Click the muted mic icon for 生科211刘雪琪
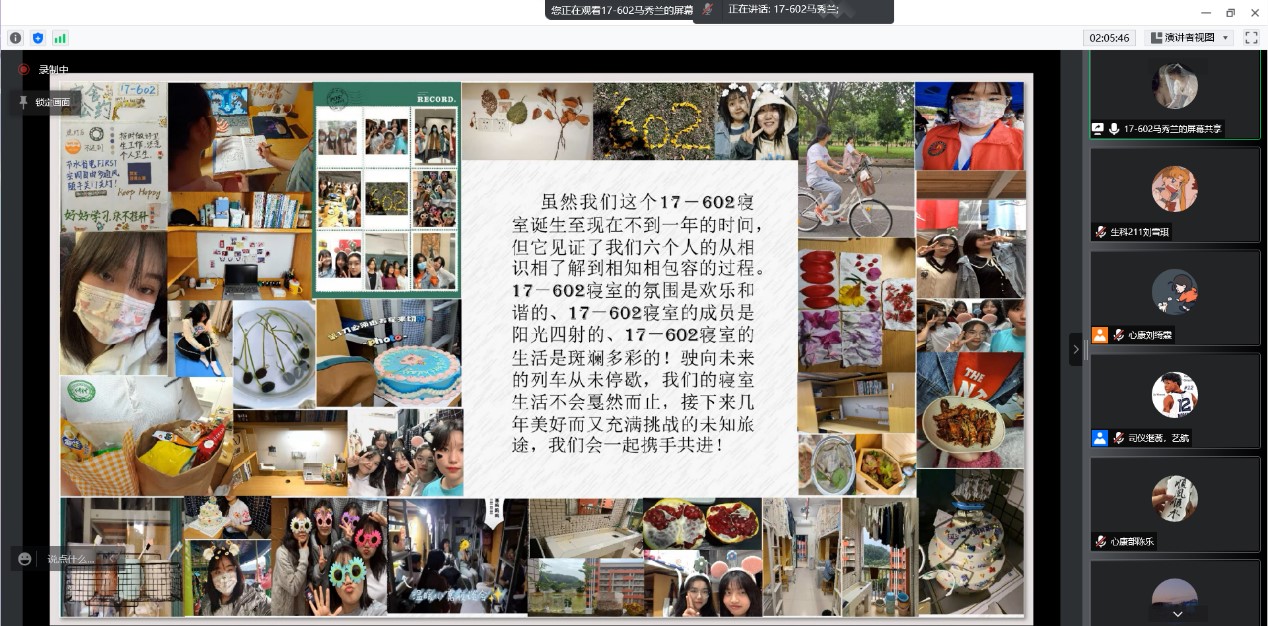 pyautogui.click(x=1101, y=232)
